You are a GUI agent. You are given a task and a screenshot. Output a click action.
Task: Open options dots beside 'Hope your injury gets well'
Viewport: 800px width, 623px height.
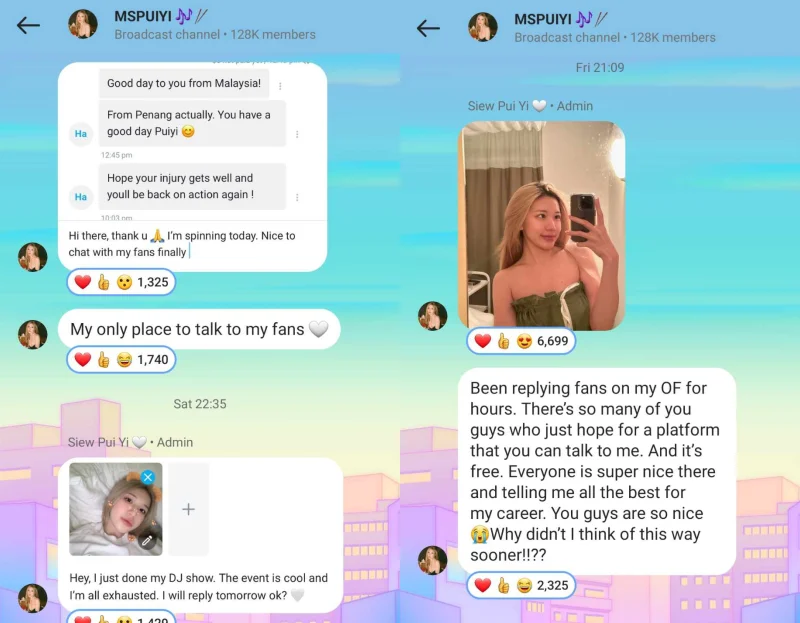[297, 197]
